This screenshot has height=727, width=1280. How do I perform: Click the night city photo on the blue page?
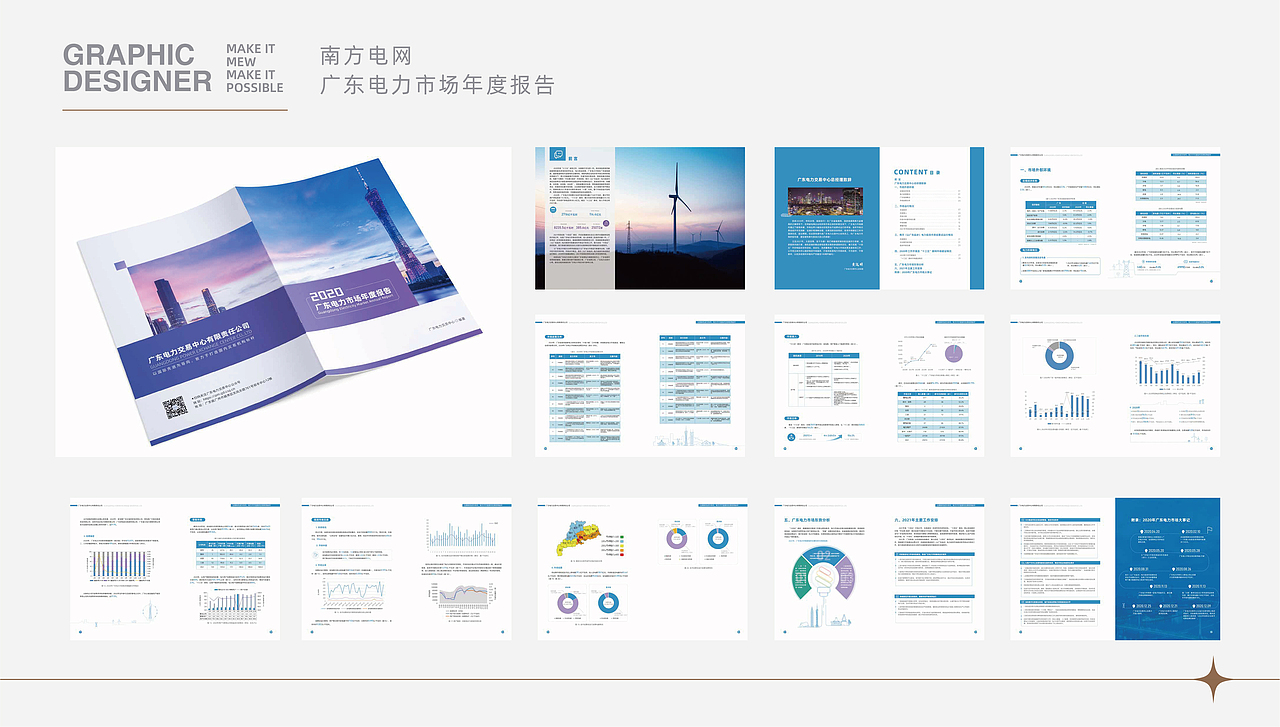(x=827, y=203)
